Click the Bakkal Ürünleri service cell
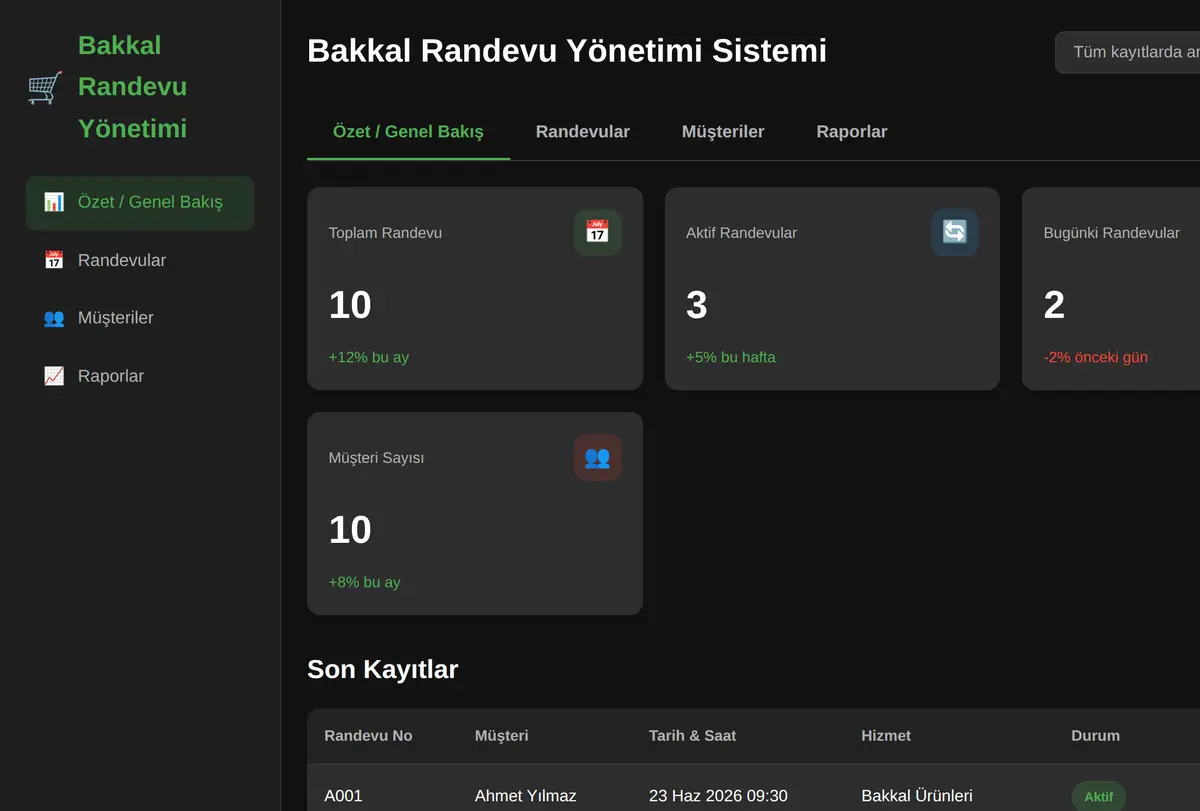This screenshot has width=1200, height=811. [917, 796]
